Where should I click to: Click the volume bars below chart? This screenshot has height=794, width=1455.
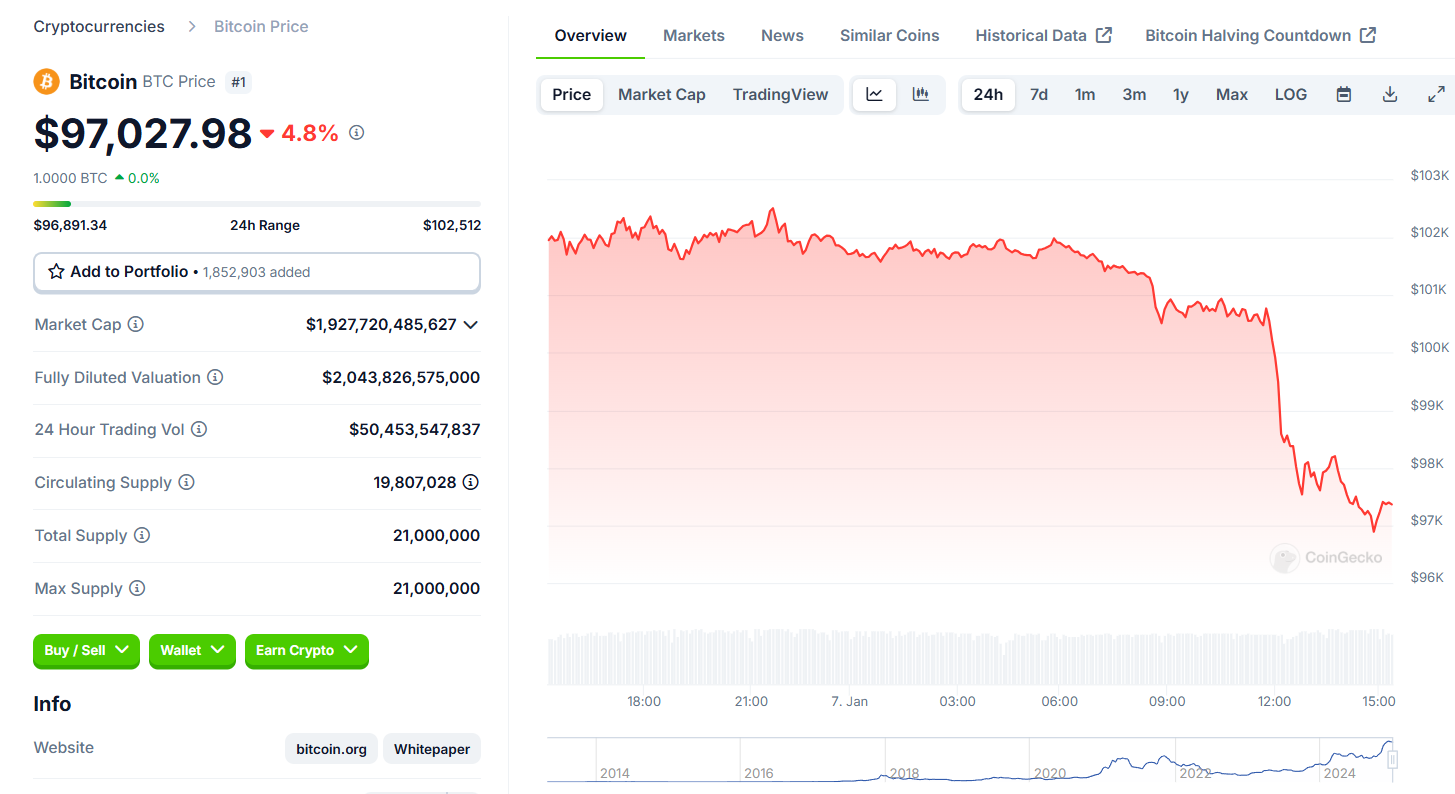click(x=970, y=657)
